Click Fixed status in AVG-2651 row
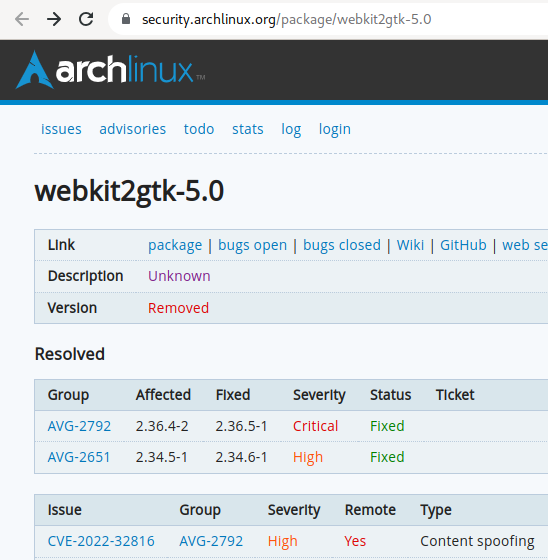The image size is (548, 560). click(x=387, y=457)
